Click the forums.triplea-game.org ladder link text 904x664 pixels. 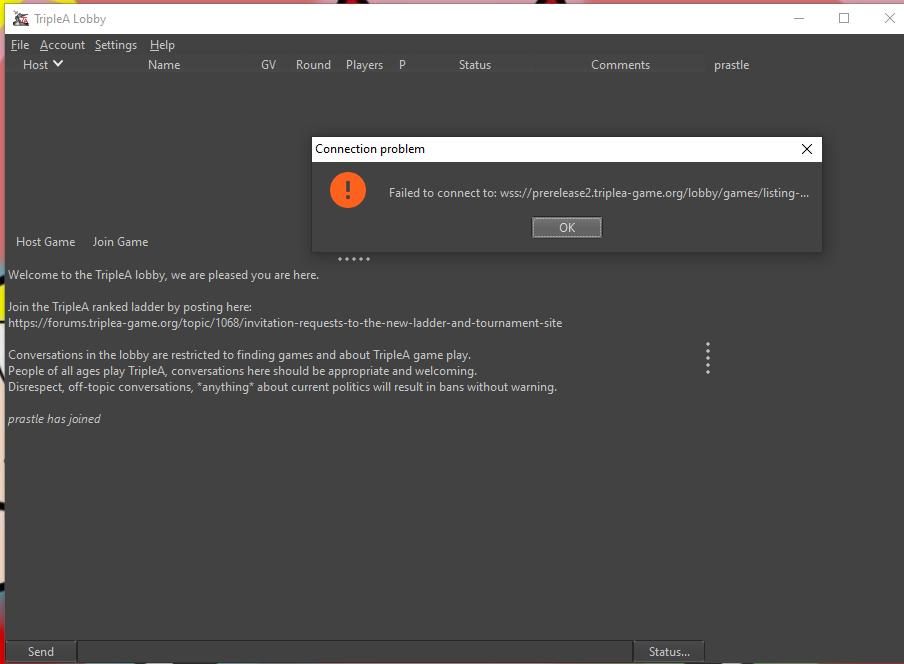[x=285, y=323]
